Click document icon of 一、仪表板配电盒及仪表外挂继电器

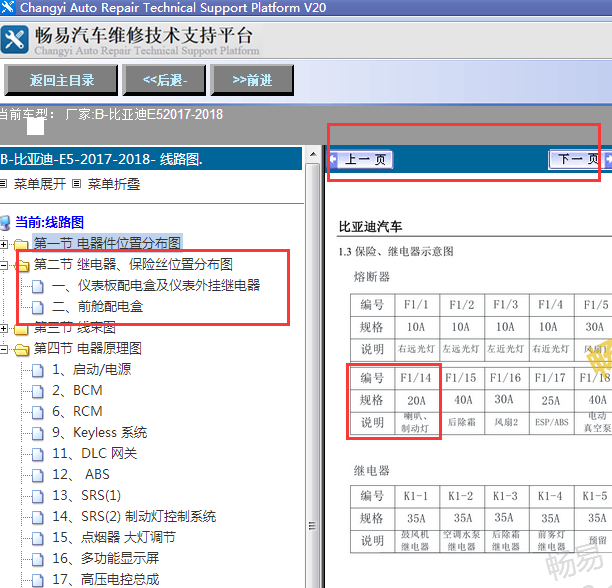[37, 286]
